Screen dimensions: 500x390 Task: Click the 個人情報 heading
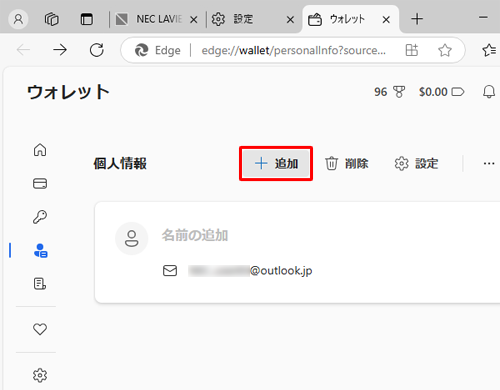tap(120, 163)
